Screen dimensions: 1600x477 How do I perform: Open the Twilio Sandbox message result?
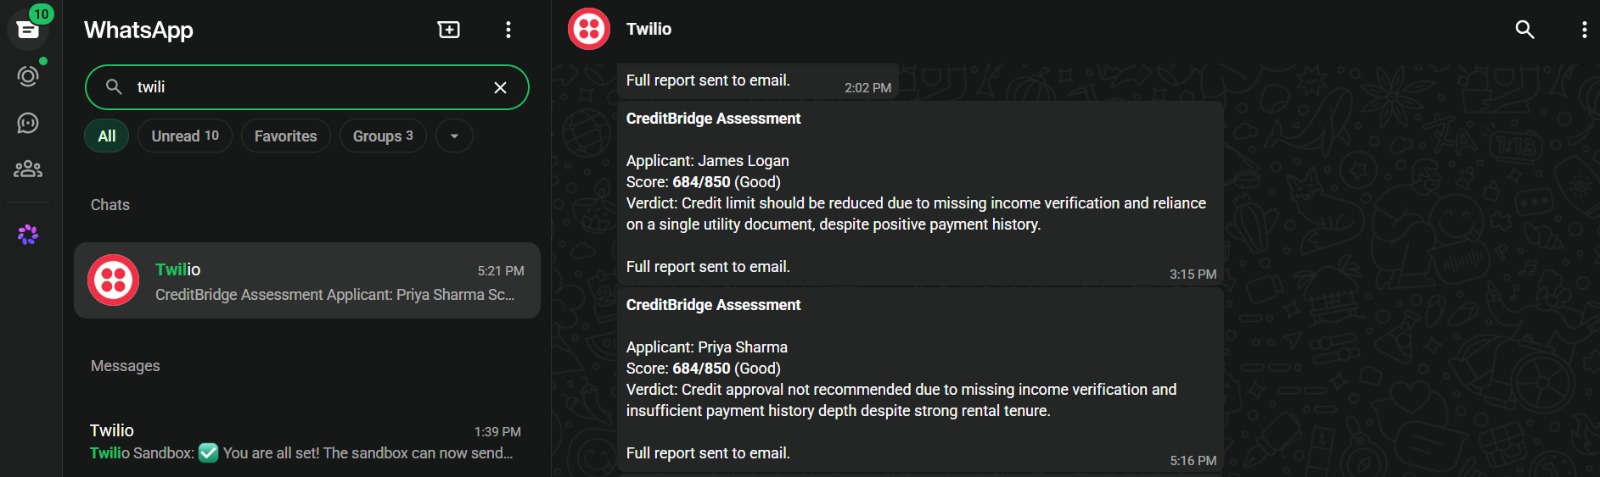307,441
